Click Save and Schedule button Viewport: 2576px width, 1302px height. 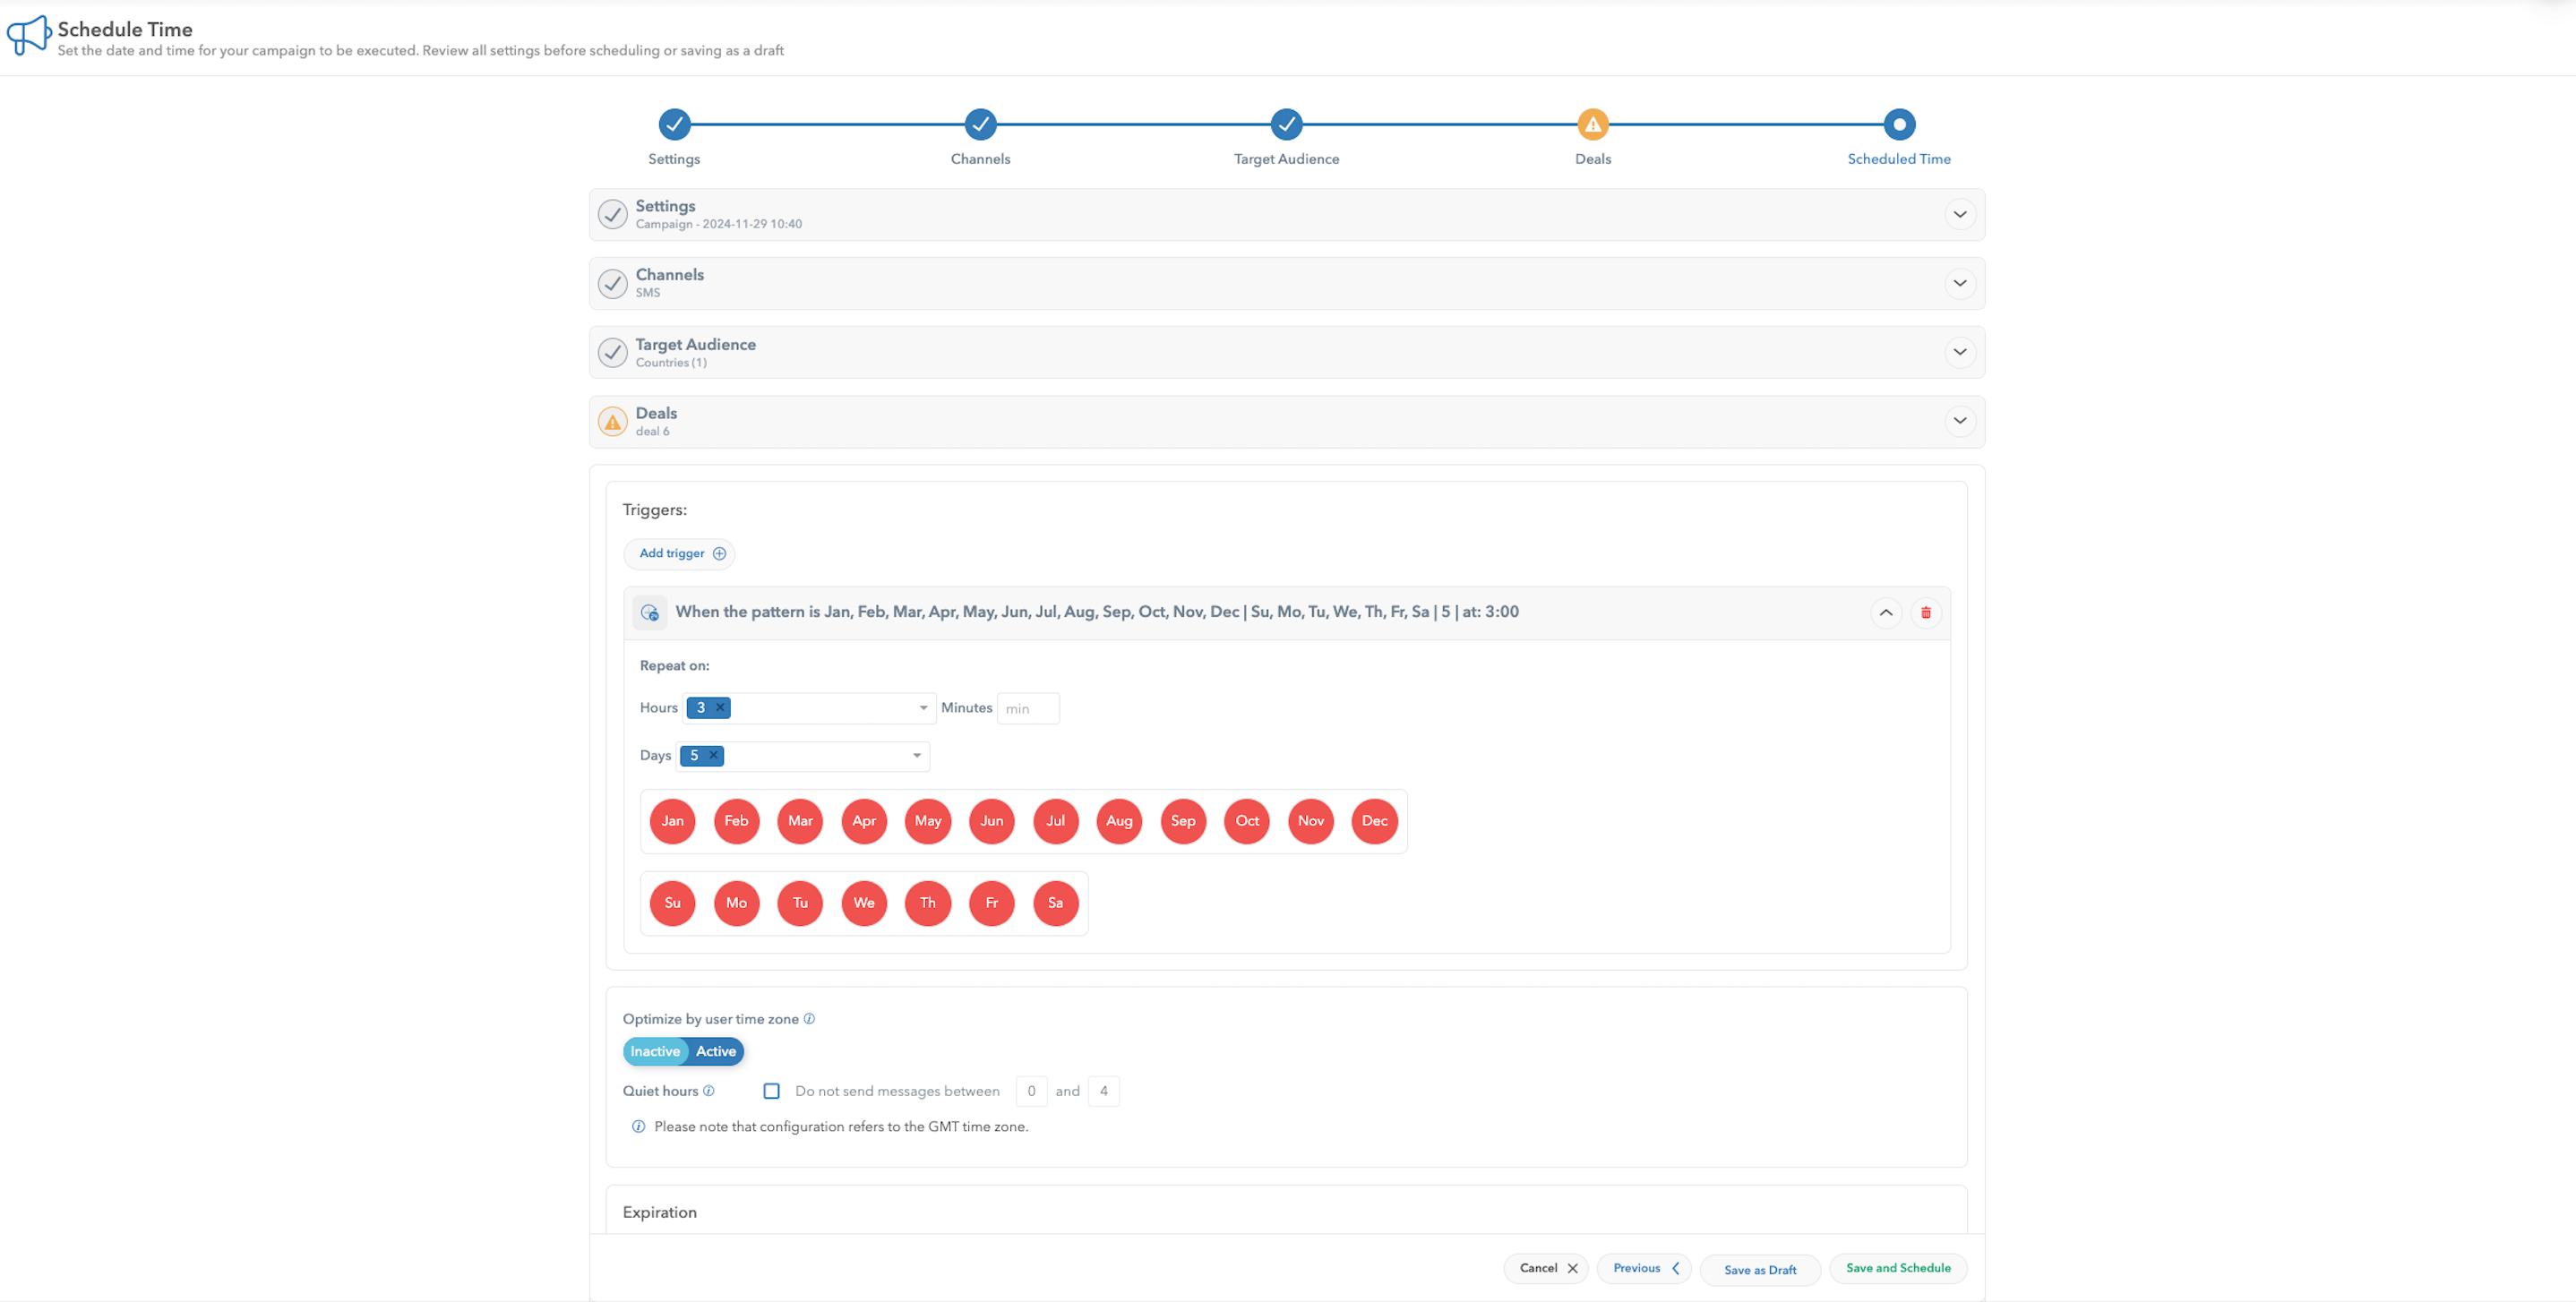(1897, 1268)
